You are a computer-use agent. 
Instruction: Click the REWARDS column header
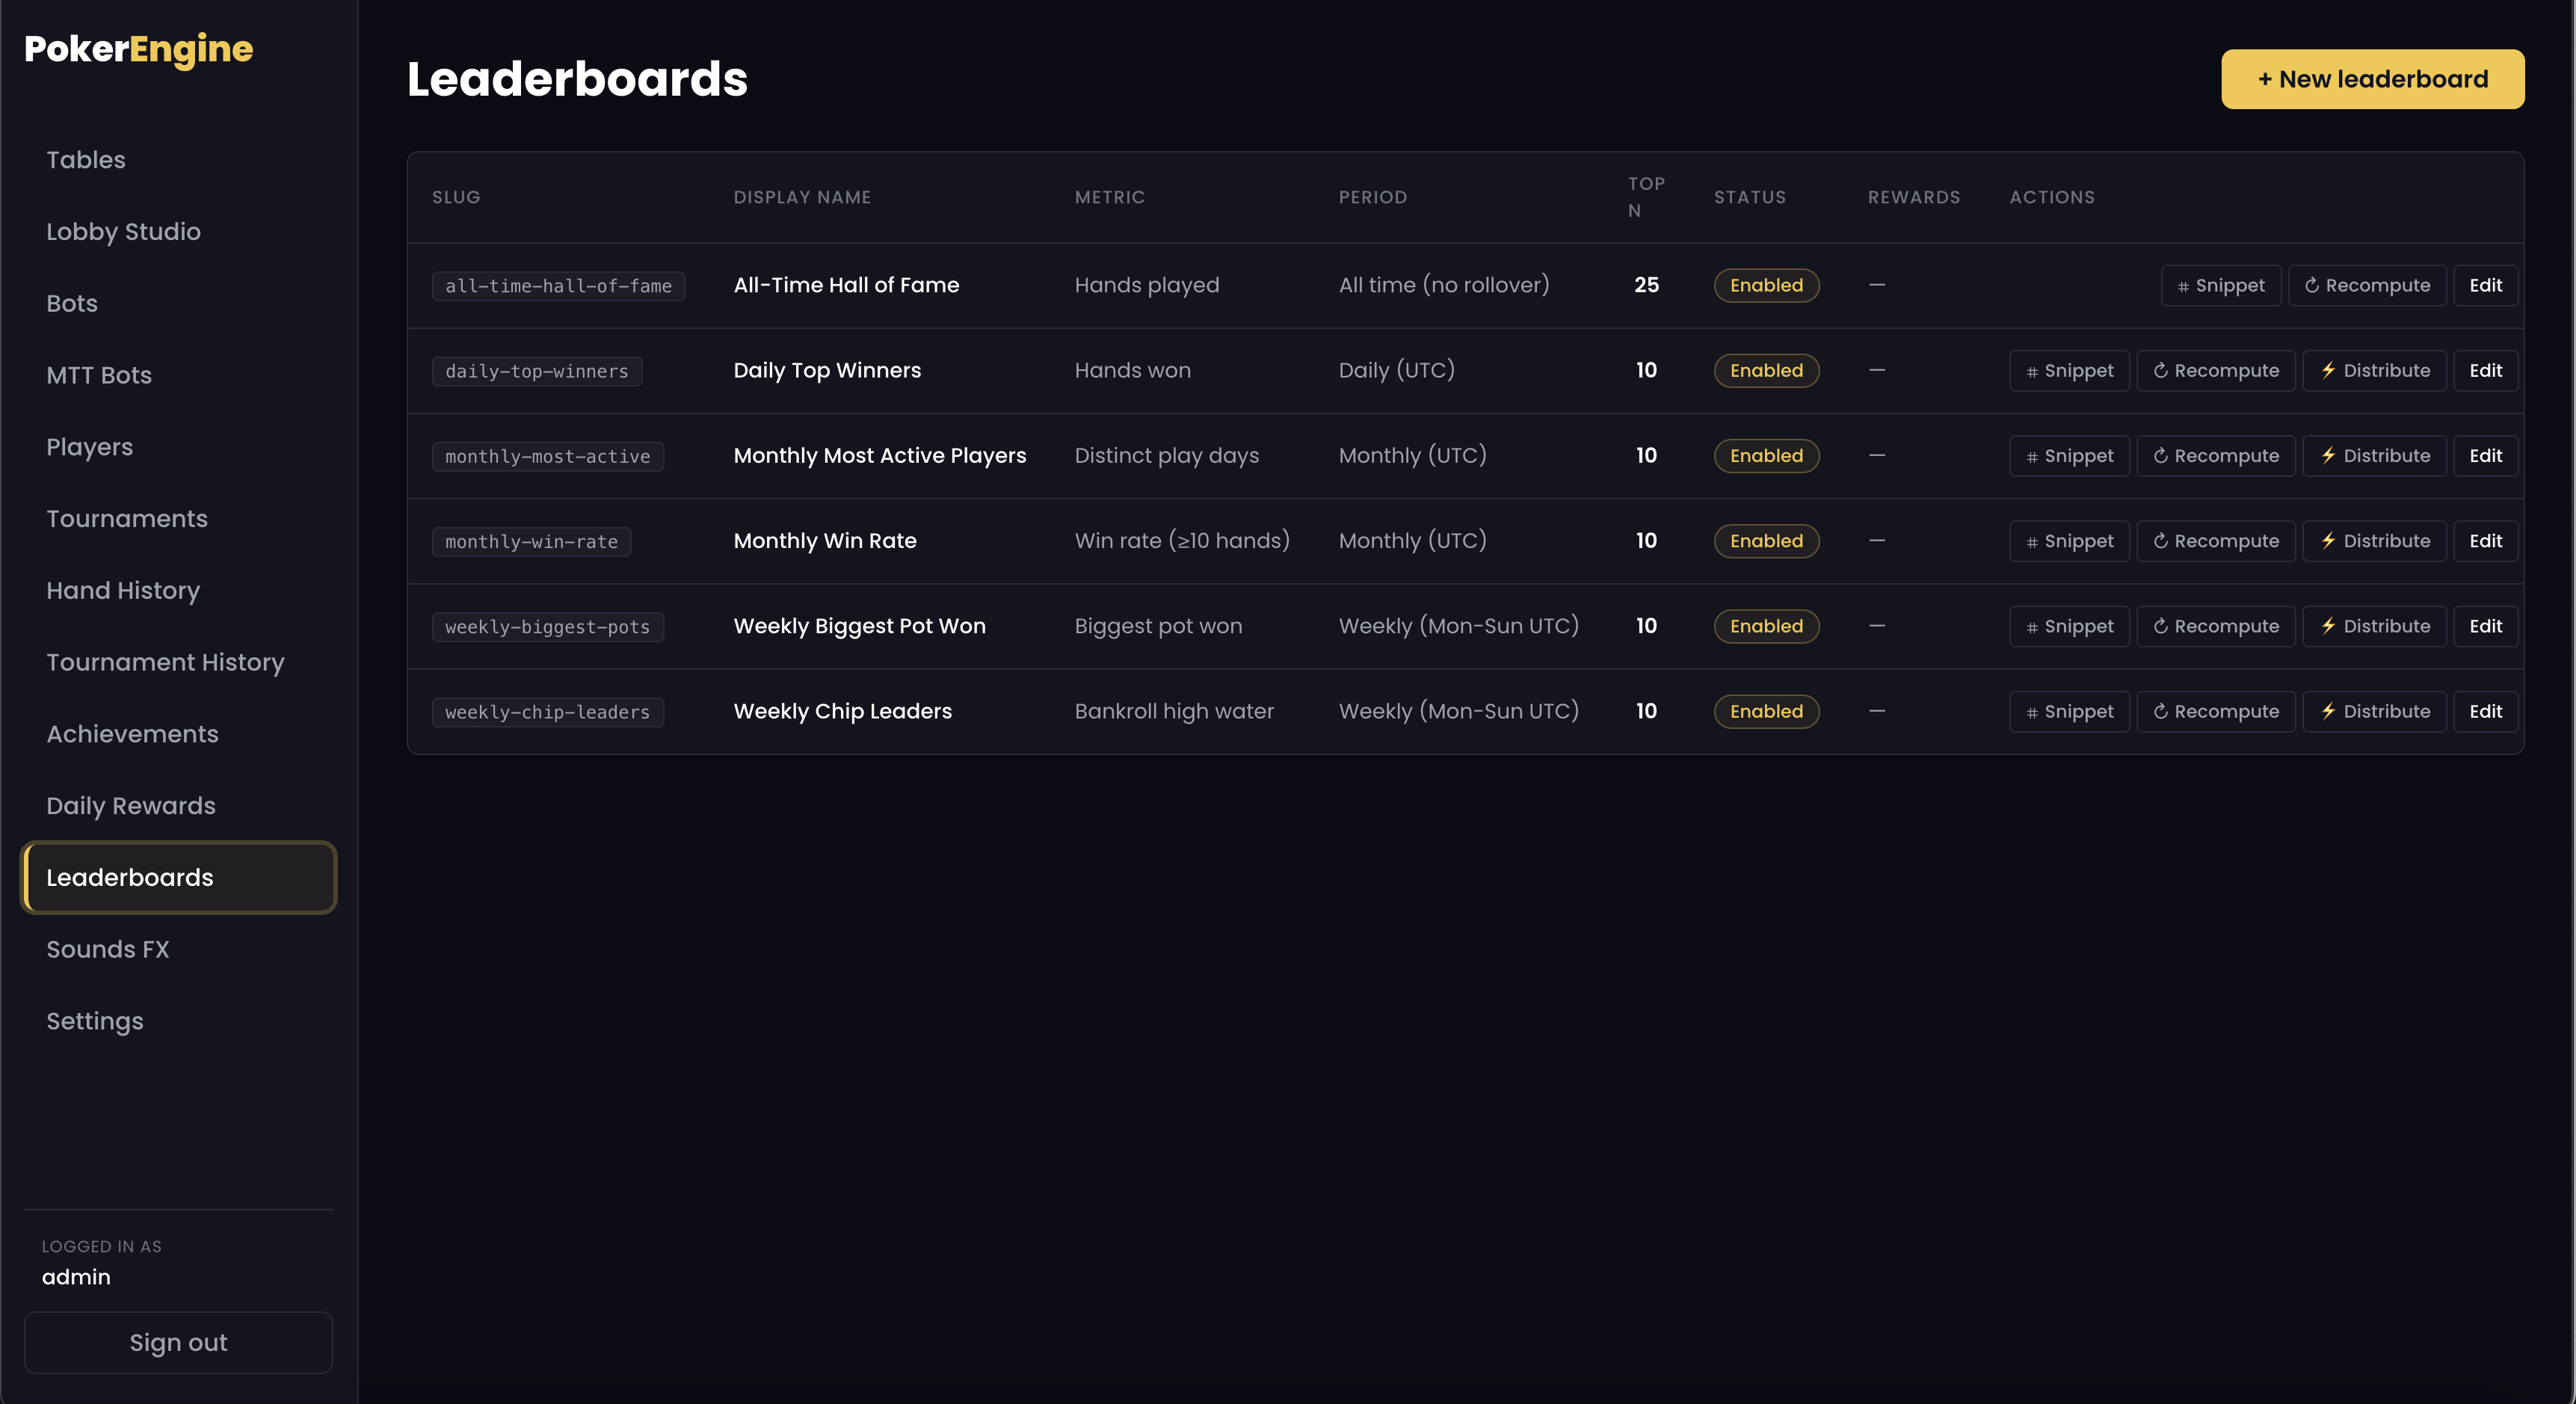tap(1914, 197)
